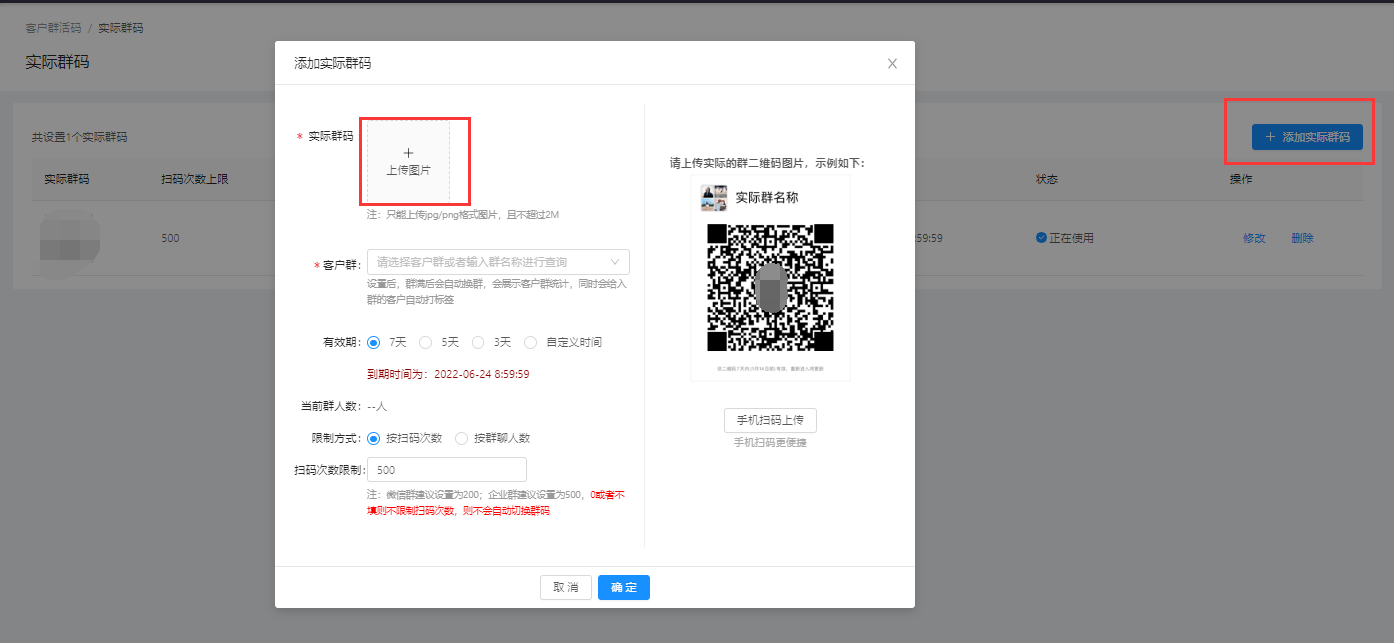Click the example QR code image
Screen dimensions: 1394x643
coord(770,287)
